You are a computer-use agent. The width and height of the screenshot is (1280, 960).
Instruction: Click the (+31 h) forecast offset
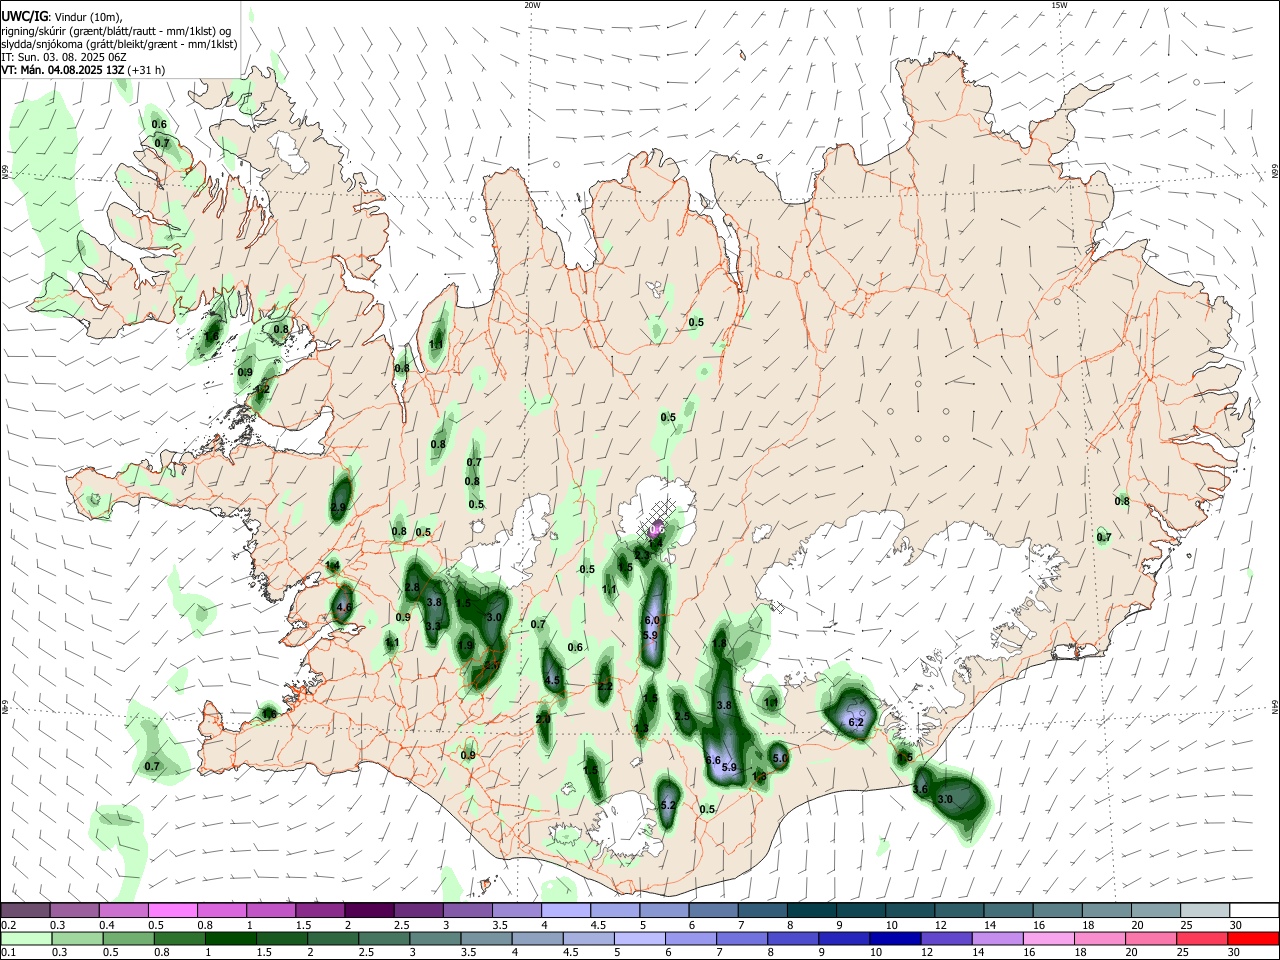click(147, 70)
